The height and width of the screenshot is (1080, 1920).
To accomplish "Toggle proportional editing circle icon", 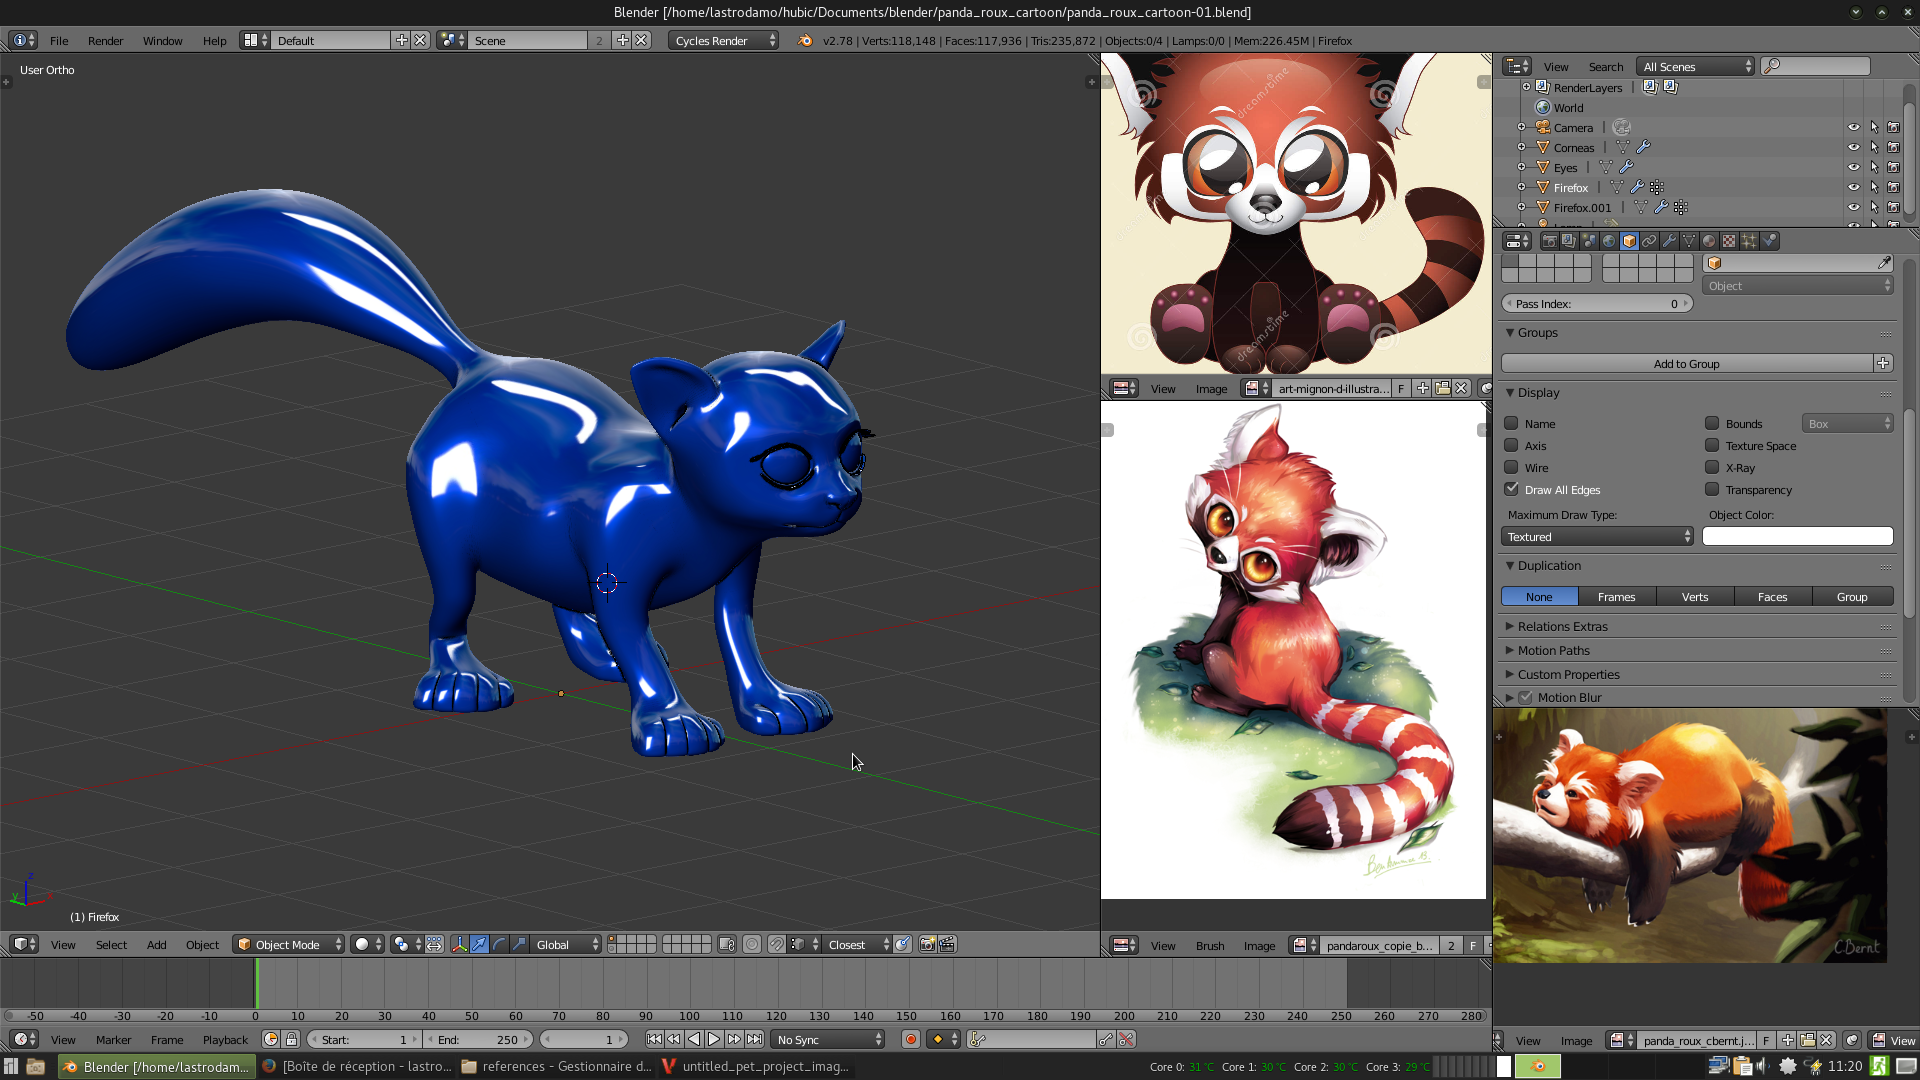I will [x=752, y=944].
